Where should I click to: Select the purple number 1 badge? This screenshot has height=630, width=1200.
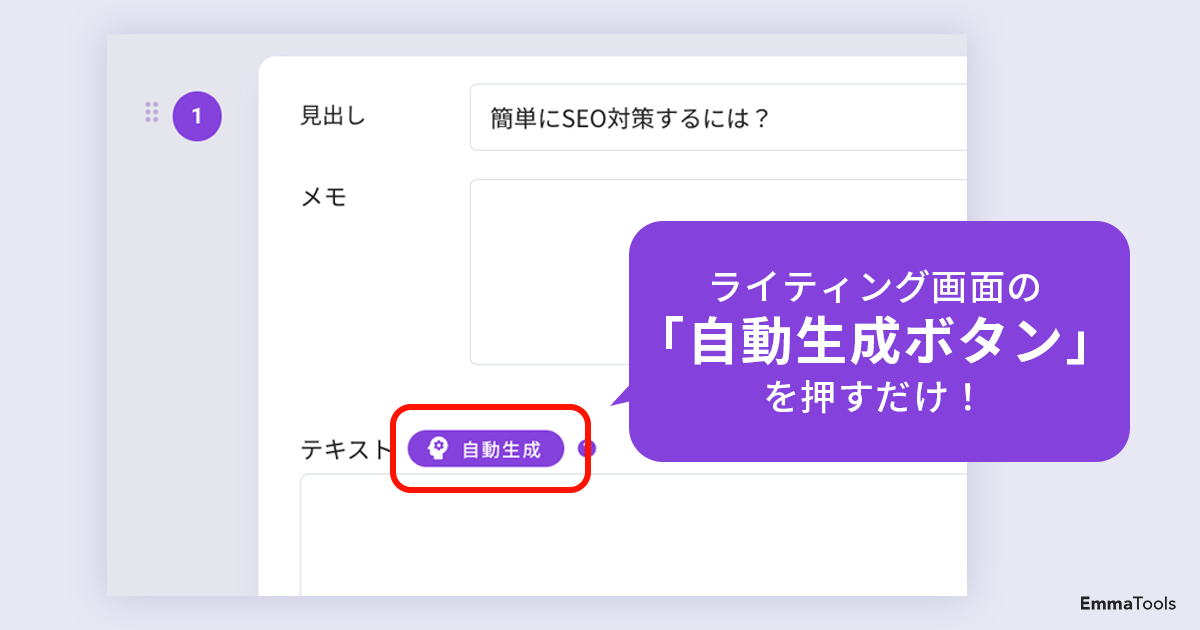coord(197,116)
